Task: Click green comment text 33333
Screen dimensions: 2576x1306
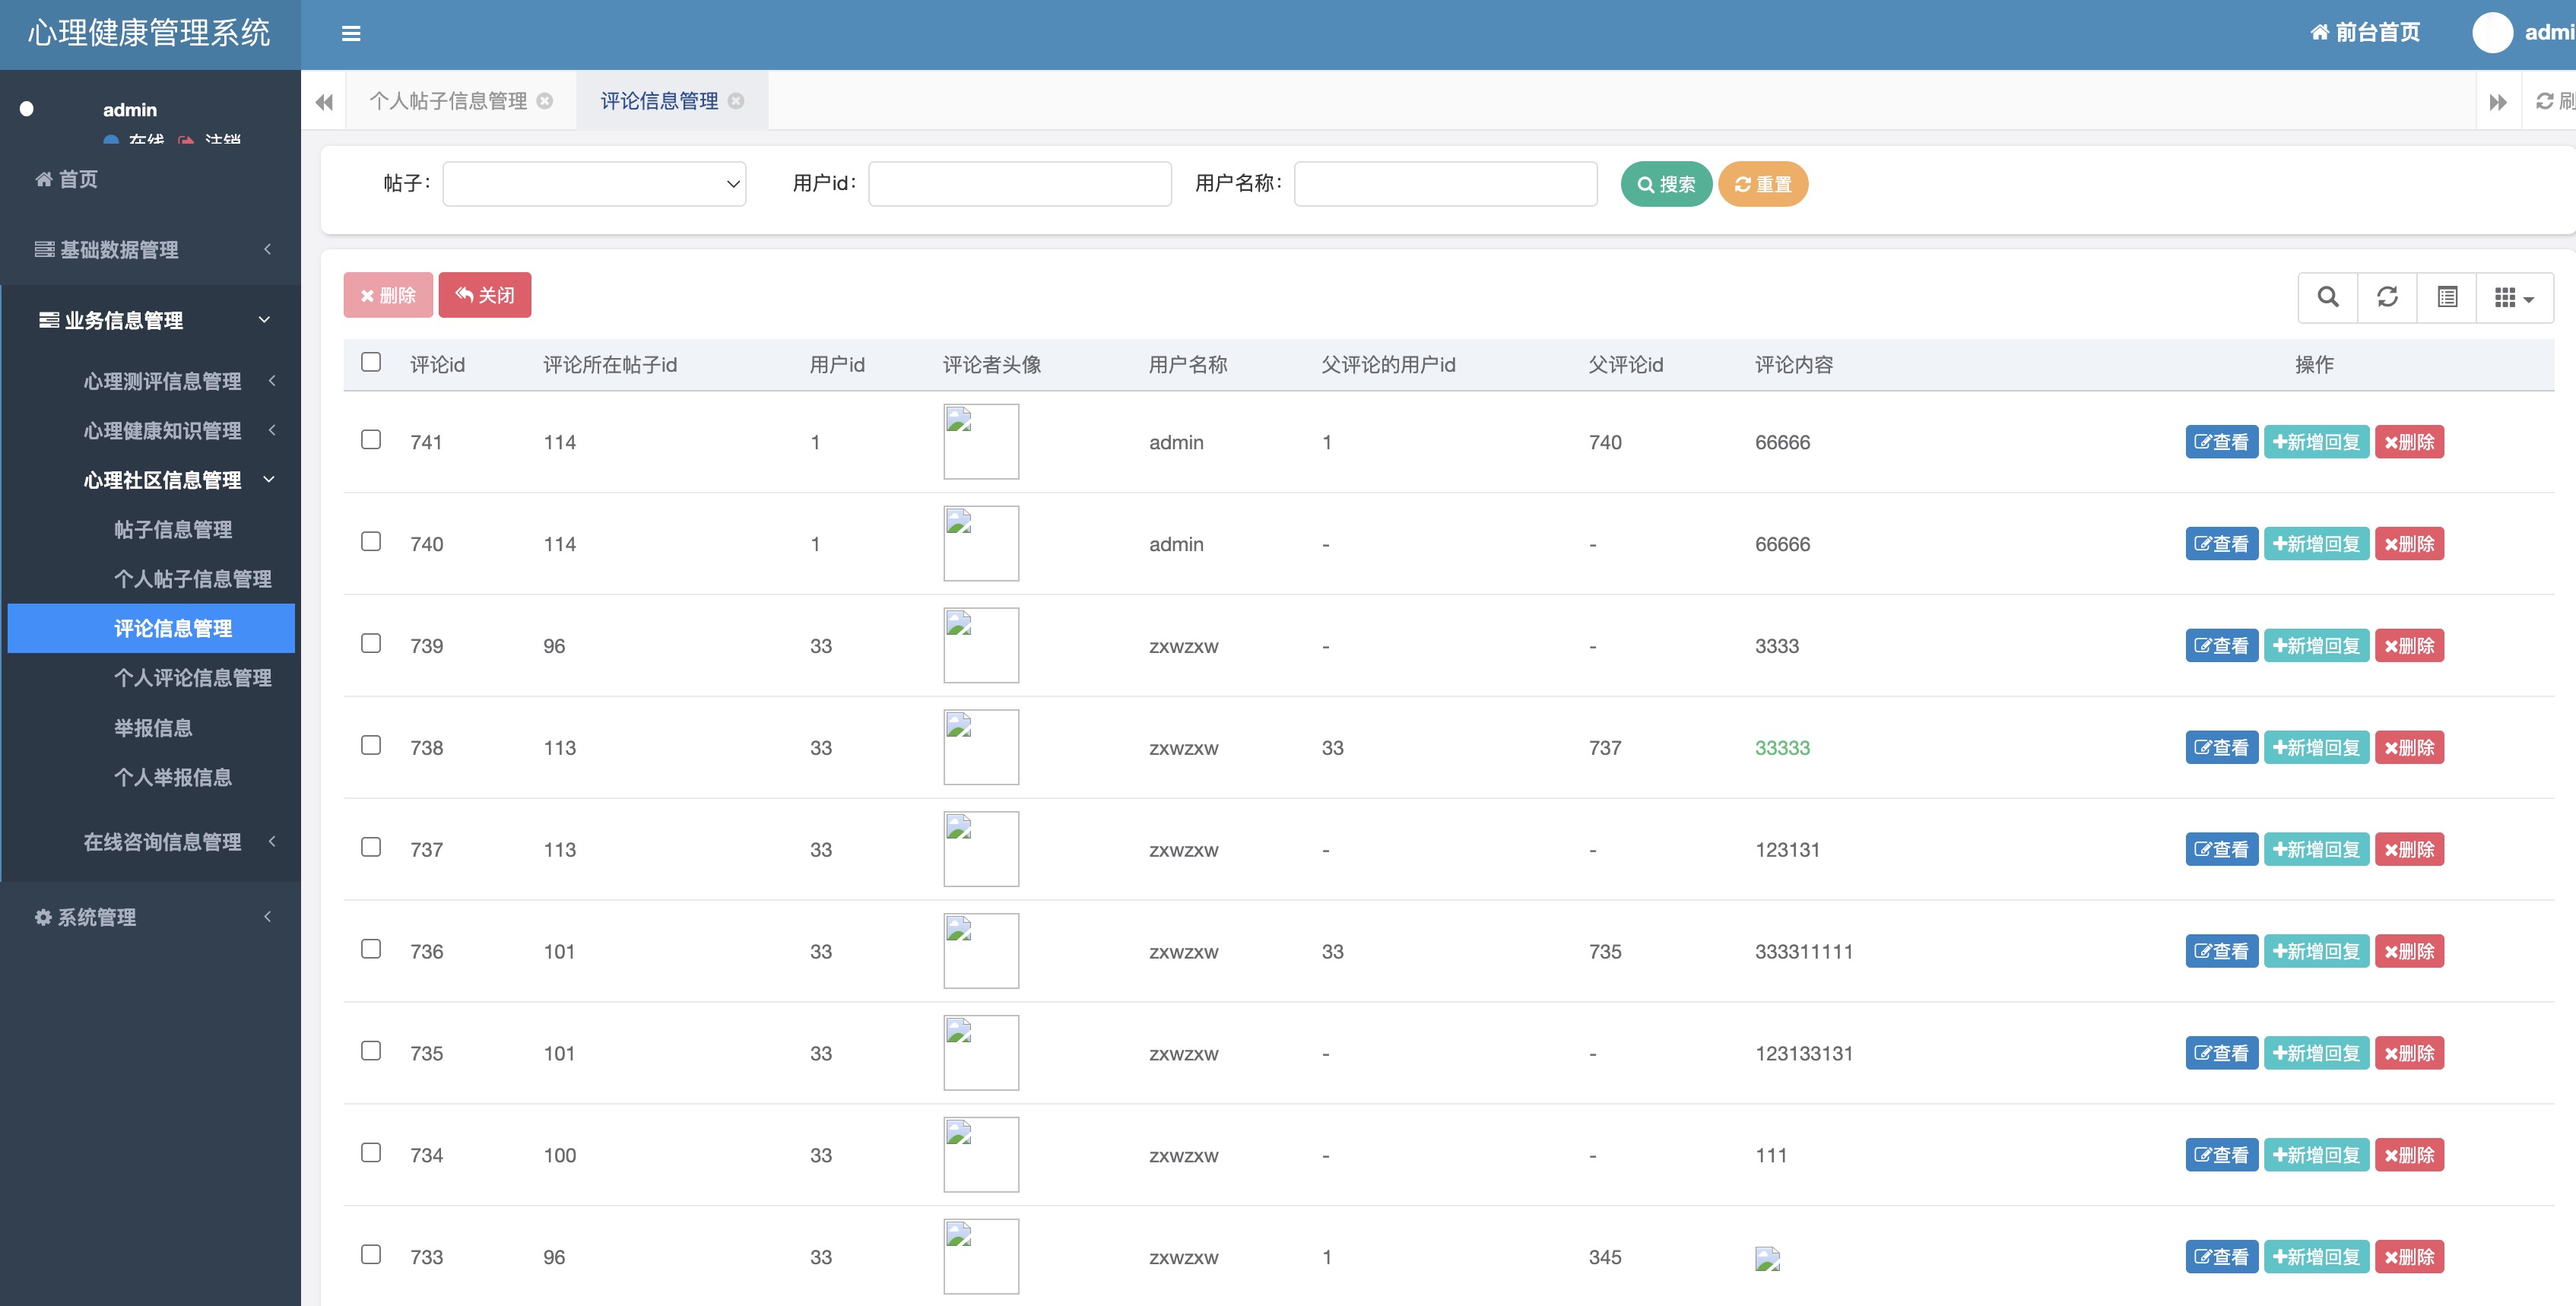Action: [x=1782, y=748]
